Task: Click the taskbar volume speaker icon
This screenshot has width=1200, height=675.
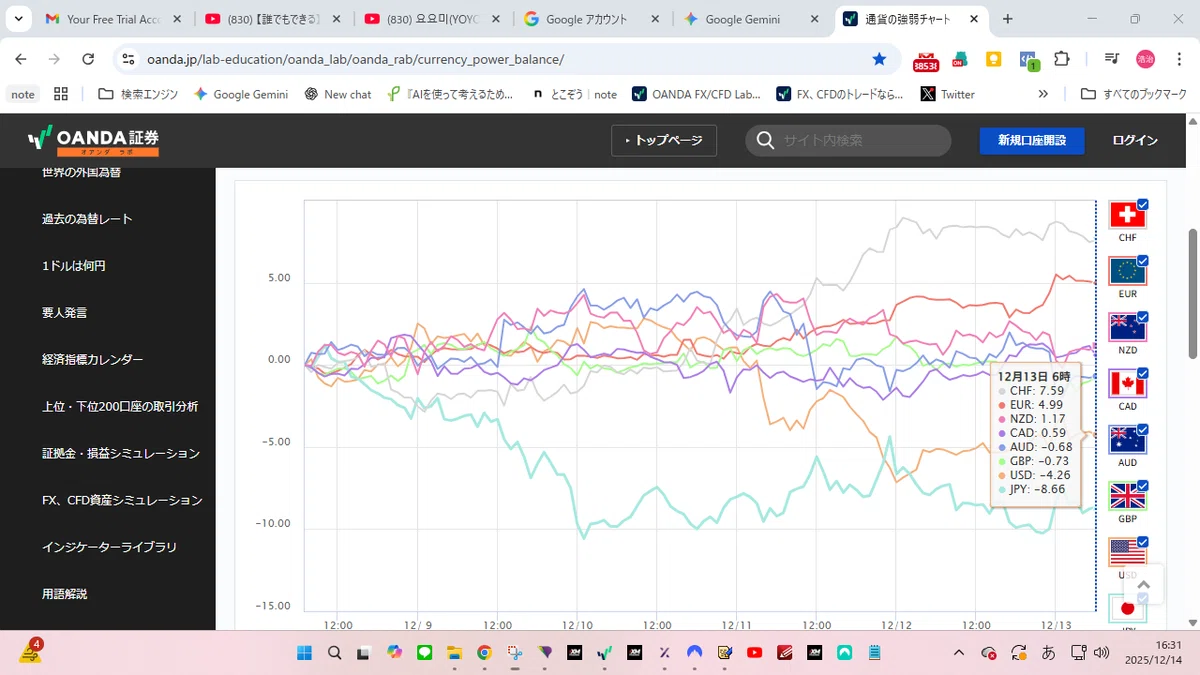Action: (1102, 653)
